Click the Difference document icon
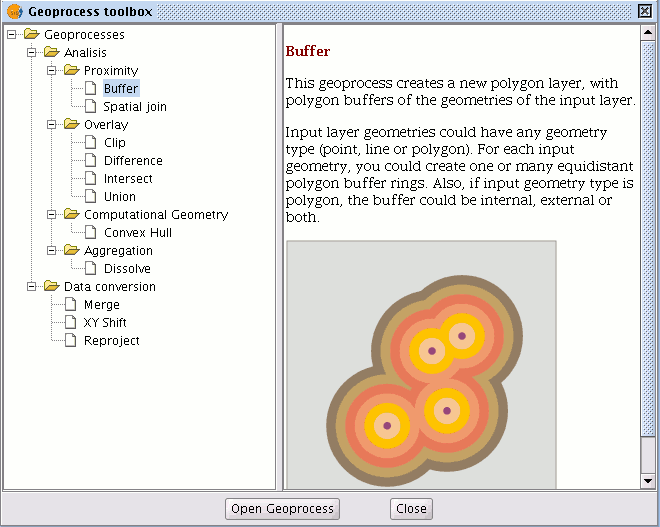660x527 pixels. point(91,160)
